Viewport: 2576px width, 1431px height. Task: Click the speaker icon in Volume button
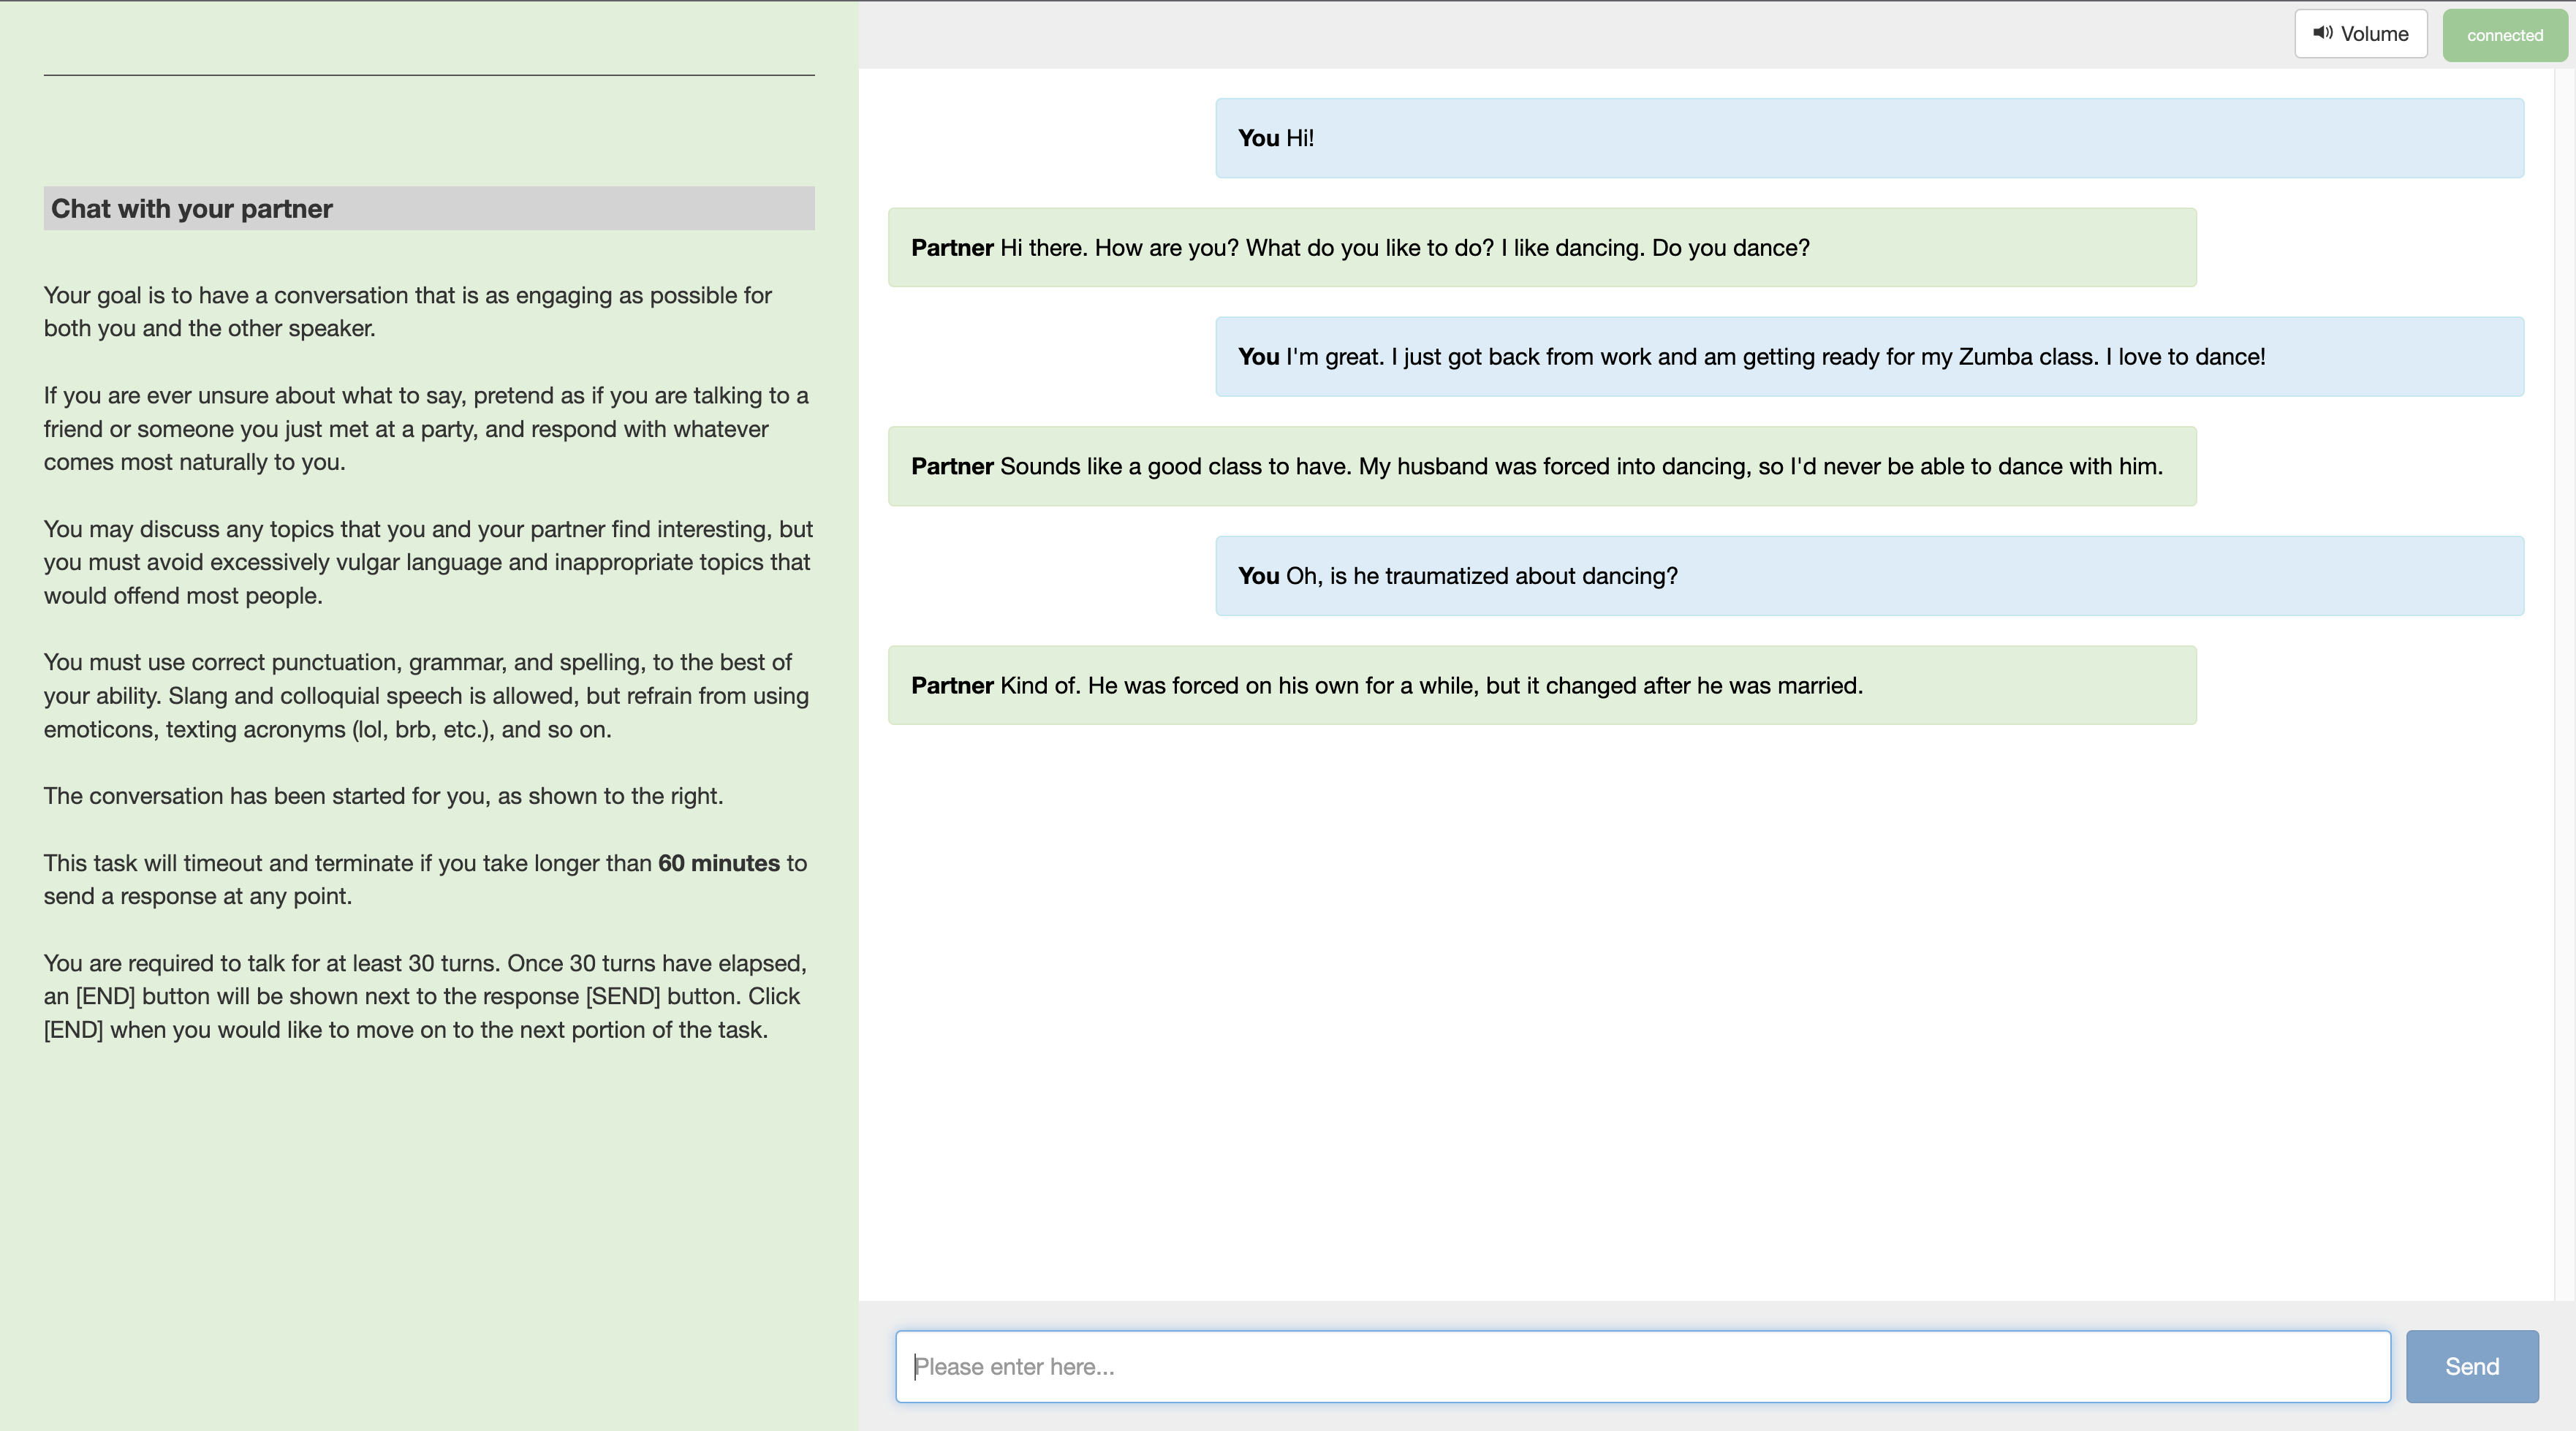point(2322,33)
